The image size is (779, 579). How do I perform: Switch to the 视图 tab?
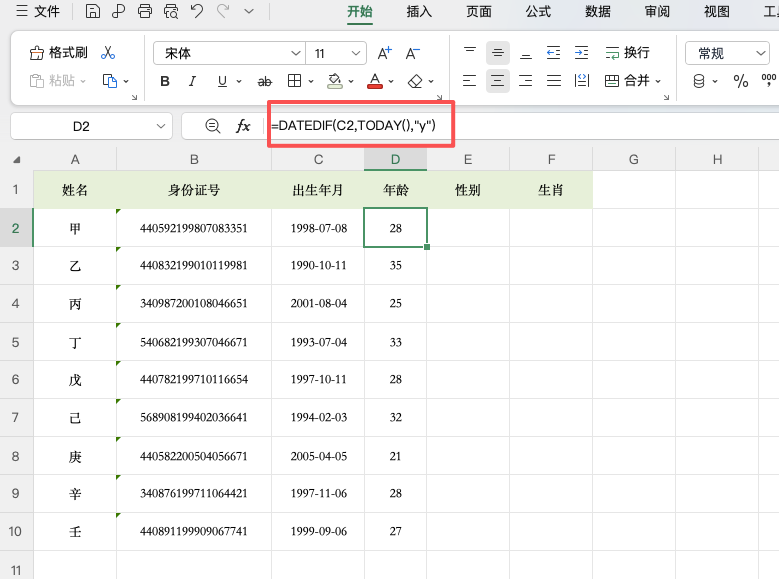tap(717, 11)
